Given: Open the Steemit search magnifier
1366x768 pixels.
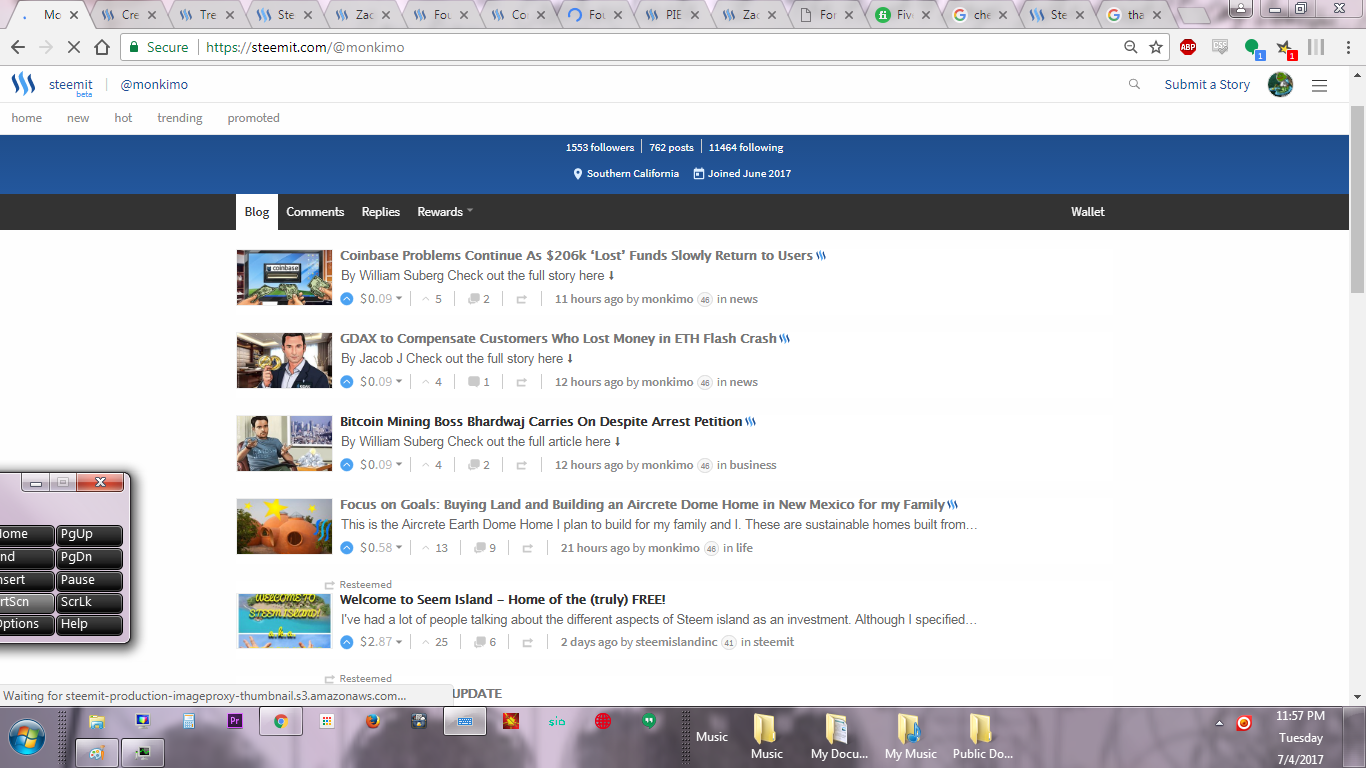Looking at the screenshot, I should coord(1134,84).
